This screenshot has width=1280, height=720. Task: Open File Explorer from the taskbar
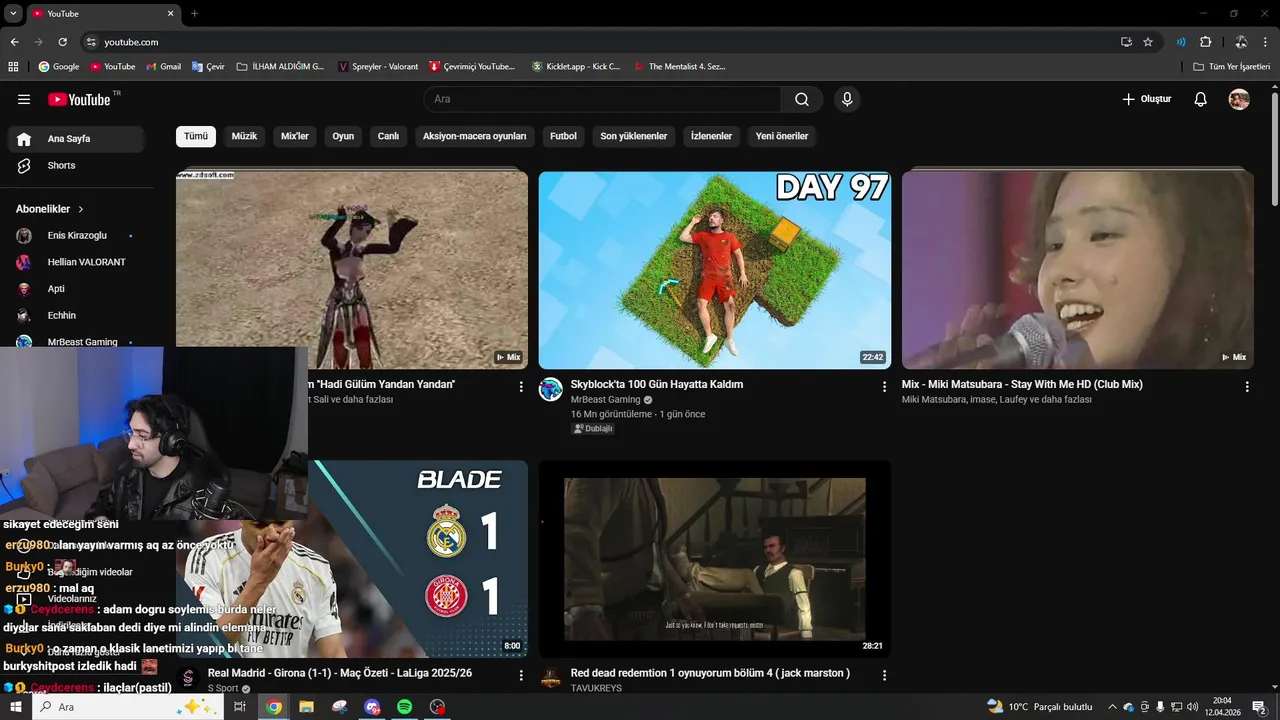pyautogui.click(x=306, y=707)
